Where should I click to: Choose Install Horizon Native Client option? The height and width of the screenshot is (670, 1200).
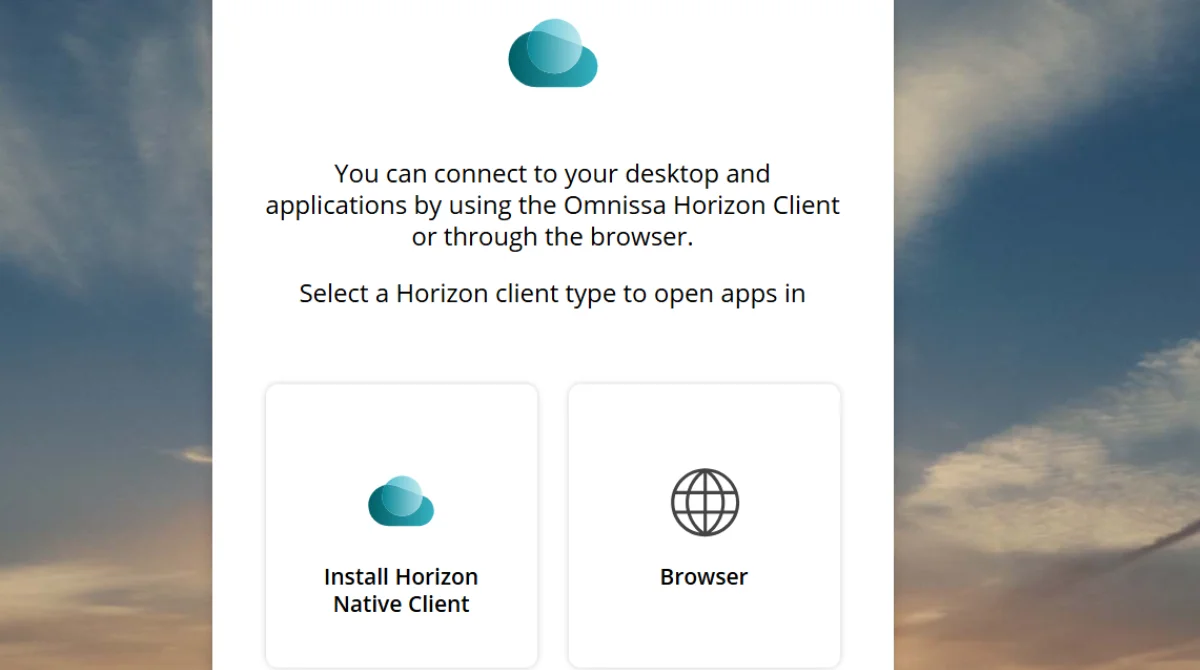tap(401, 525)
